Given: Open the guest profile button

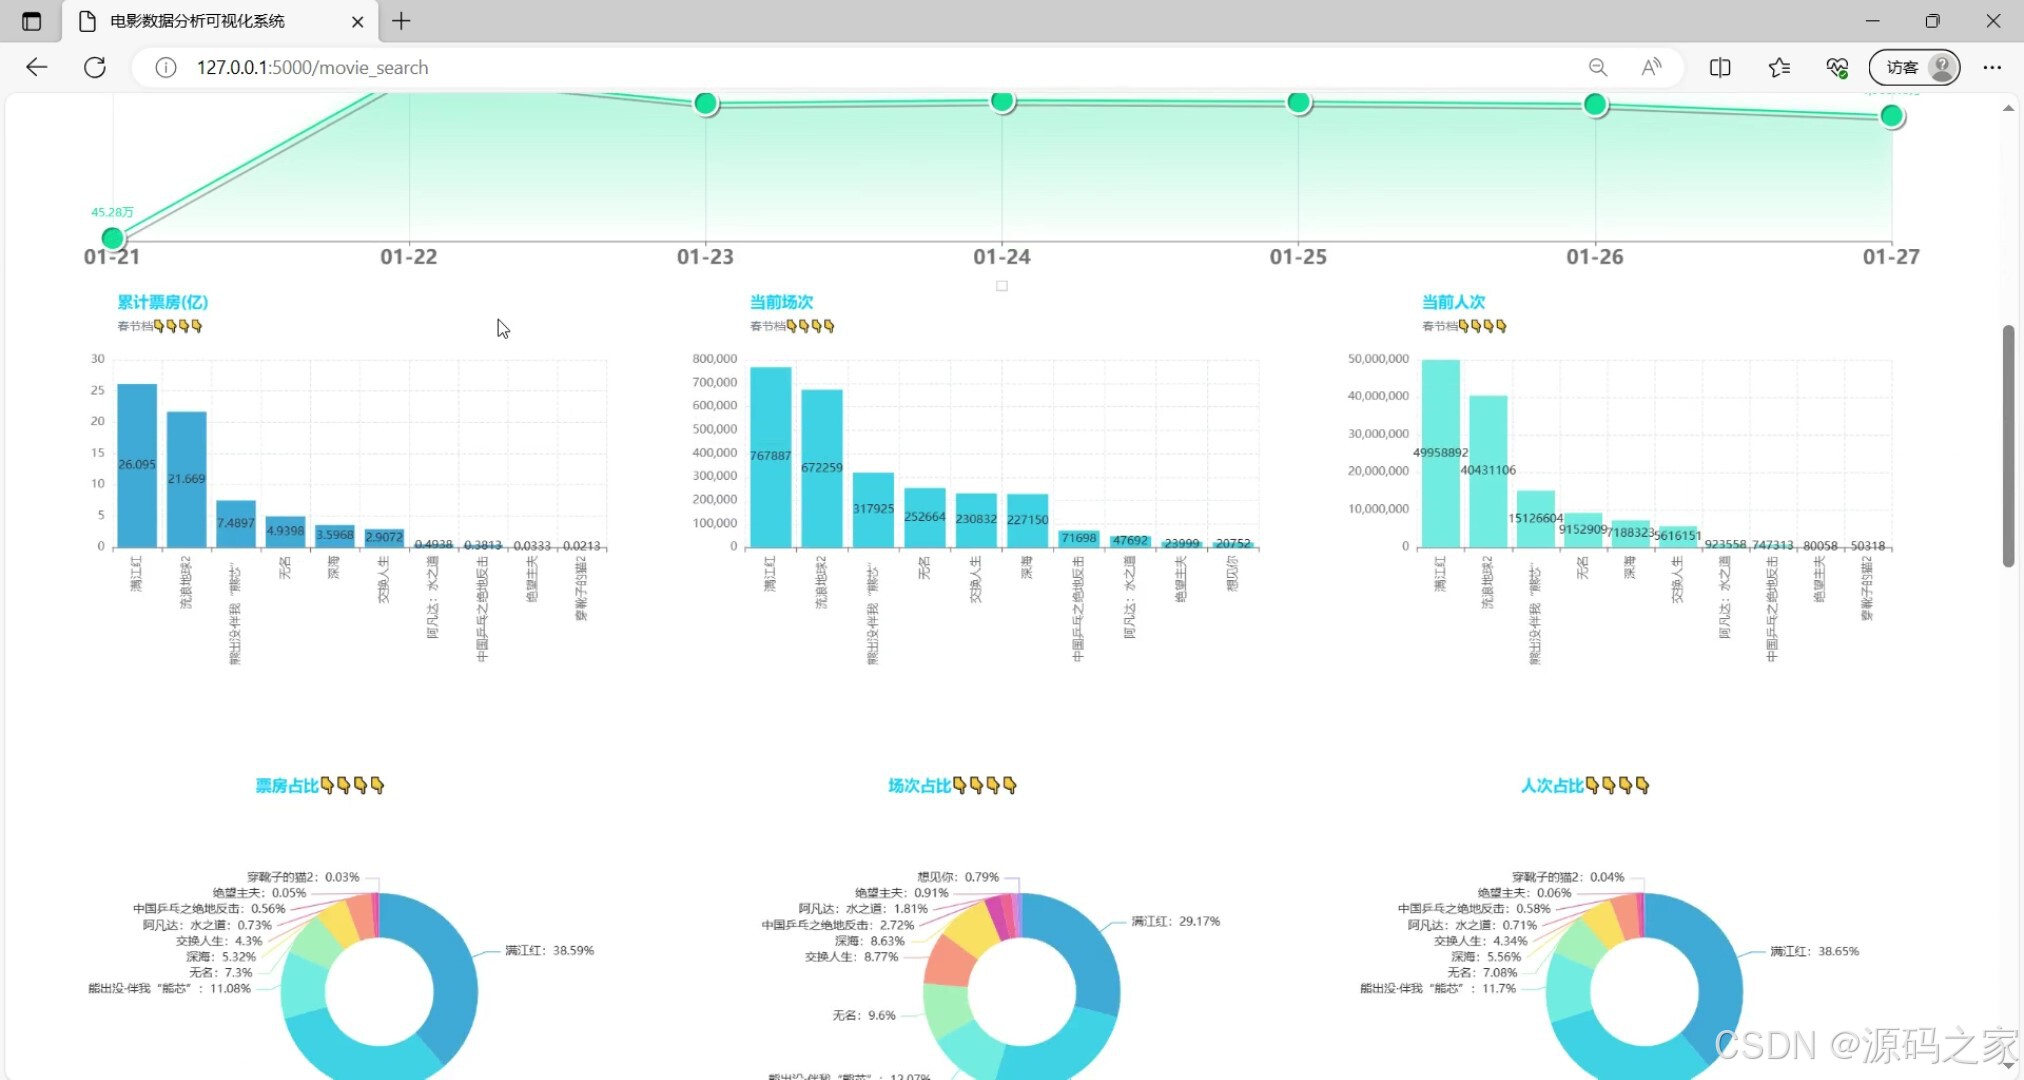Looking at the screenshot, I should coord(1914,67).
